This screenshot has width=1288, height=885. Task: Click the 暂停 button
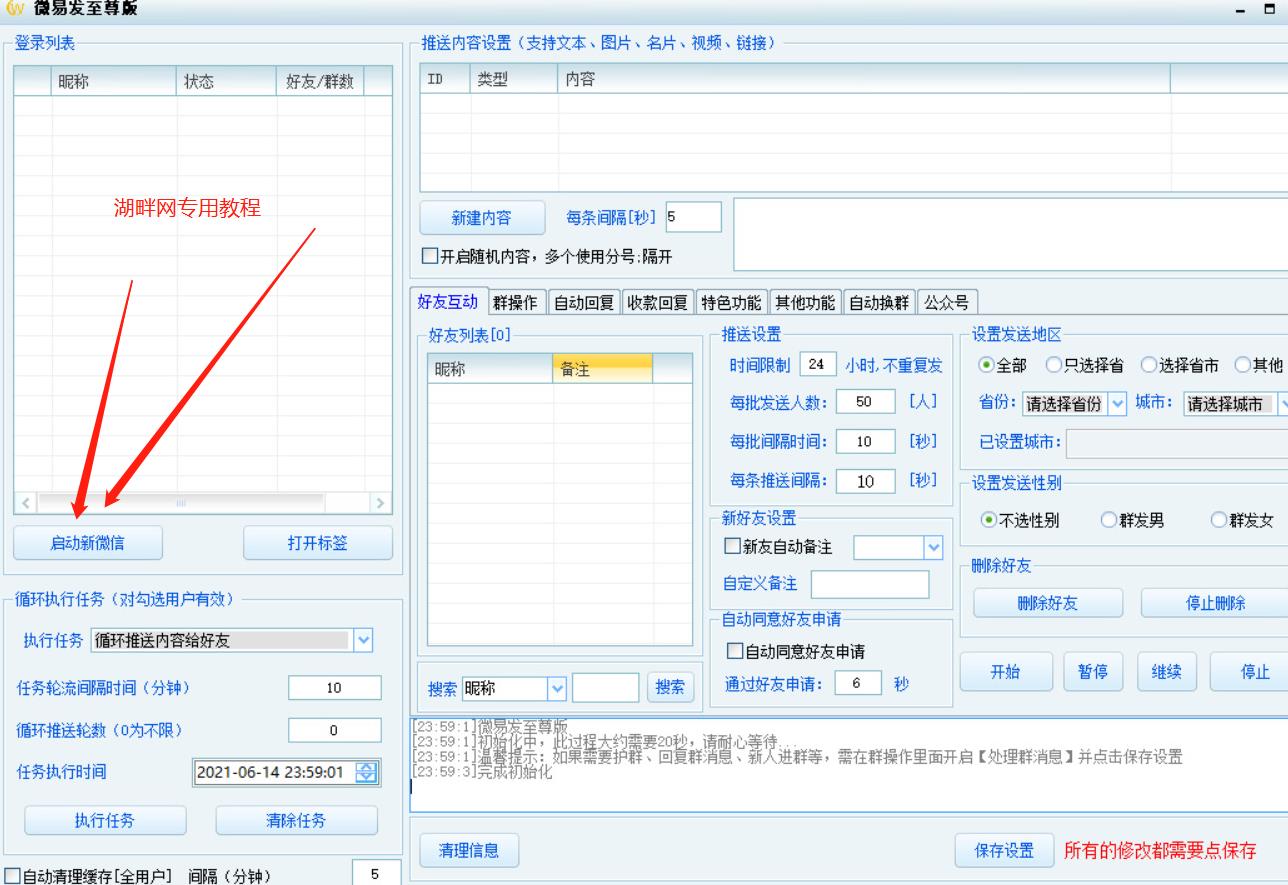pyautogui.click(x=1093, y=672)
